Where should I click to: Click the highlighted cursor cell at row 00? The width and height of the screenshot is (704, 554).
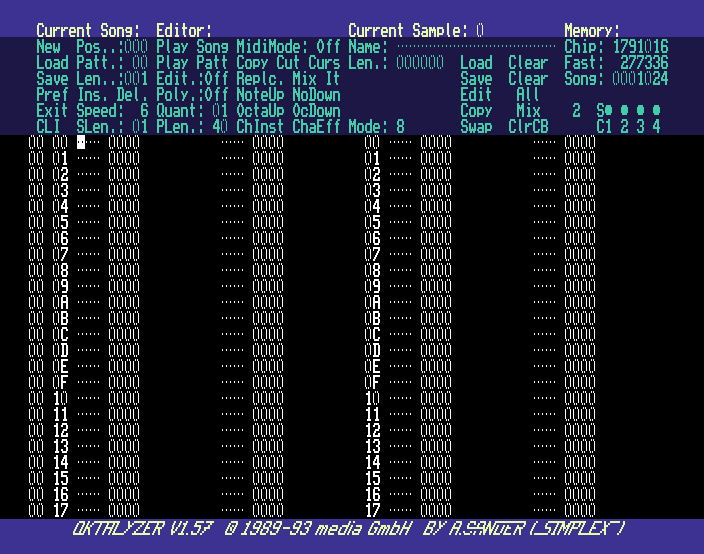(x=81, y=143)
